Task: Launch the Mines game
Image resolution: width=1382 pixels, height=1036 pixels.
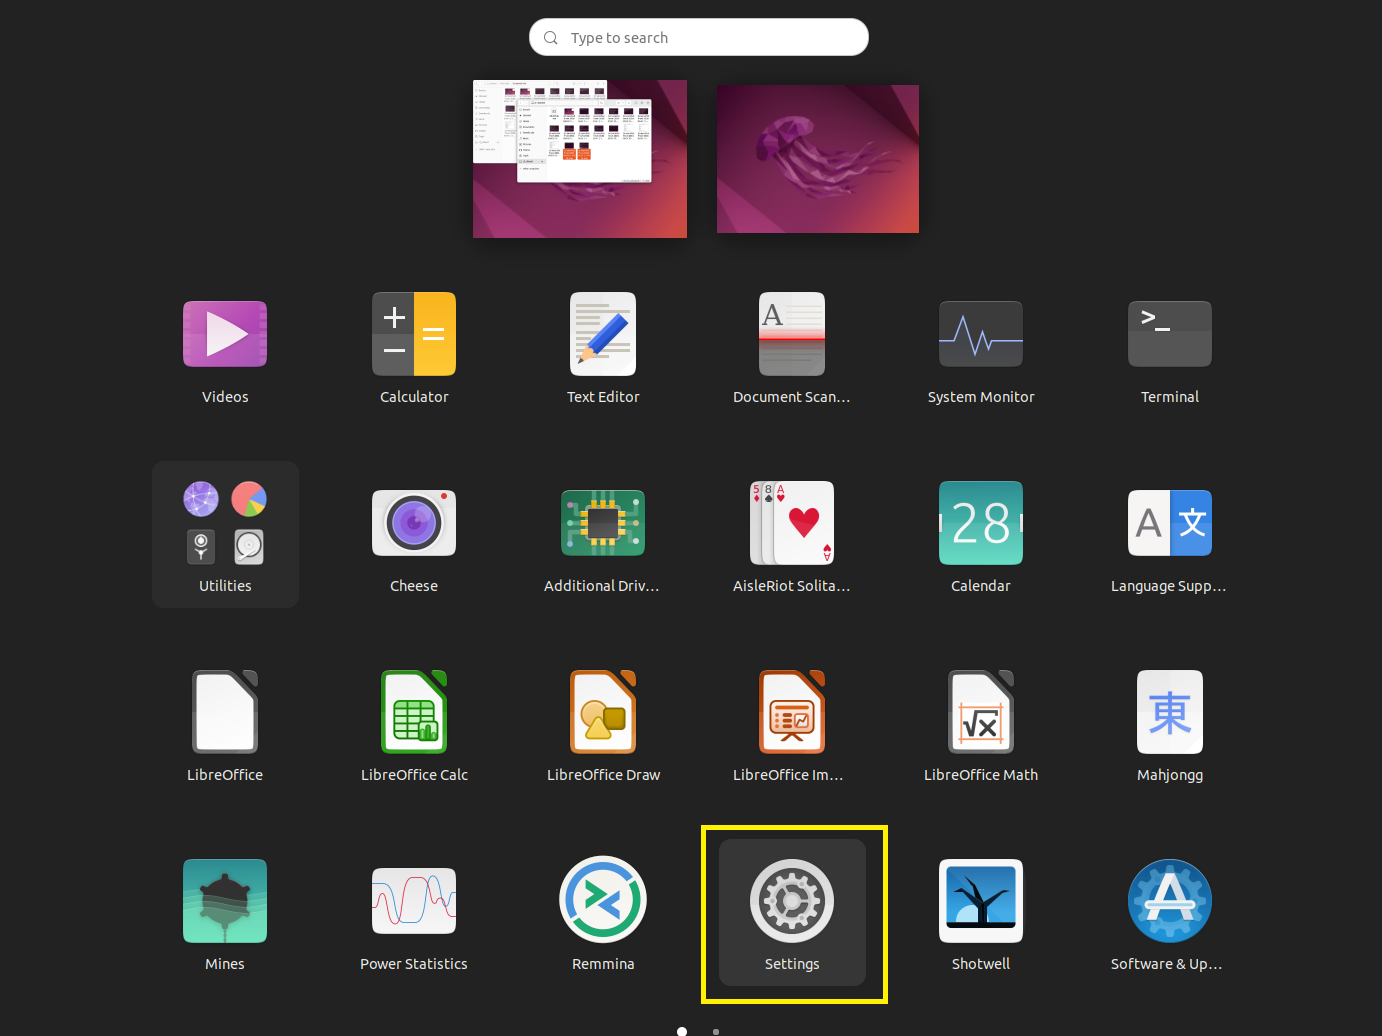Action: pyautogui.click(x=225, y=901)
